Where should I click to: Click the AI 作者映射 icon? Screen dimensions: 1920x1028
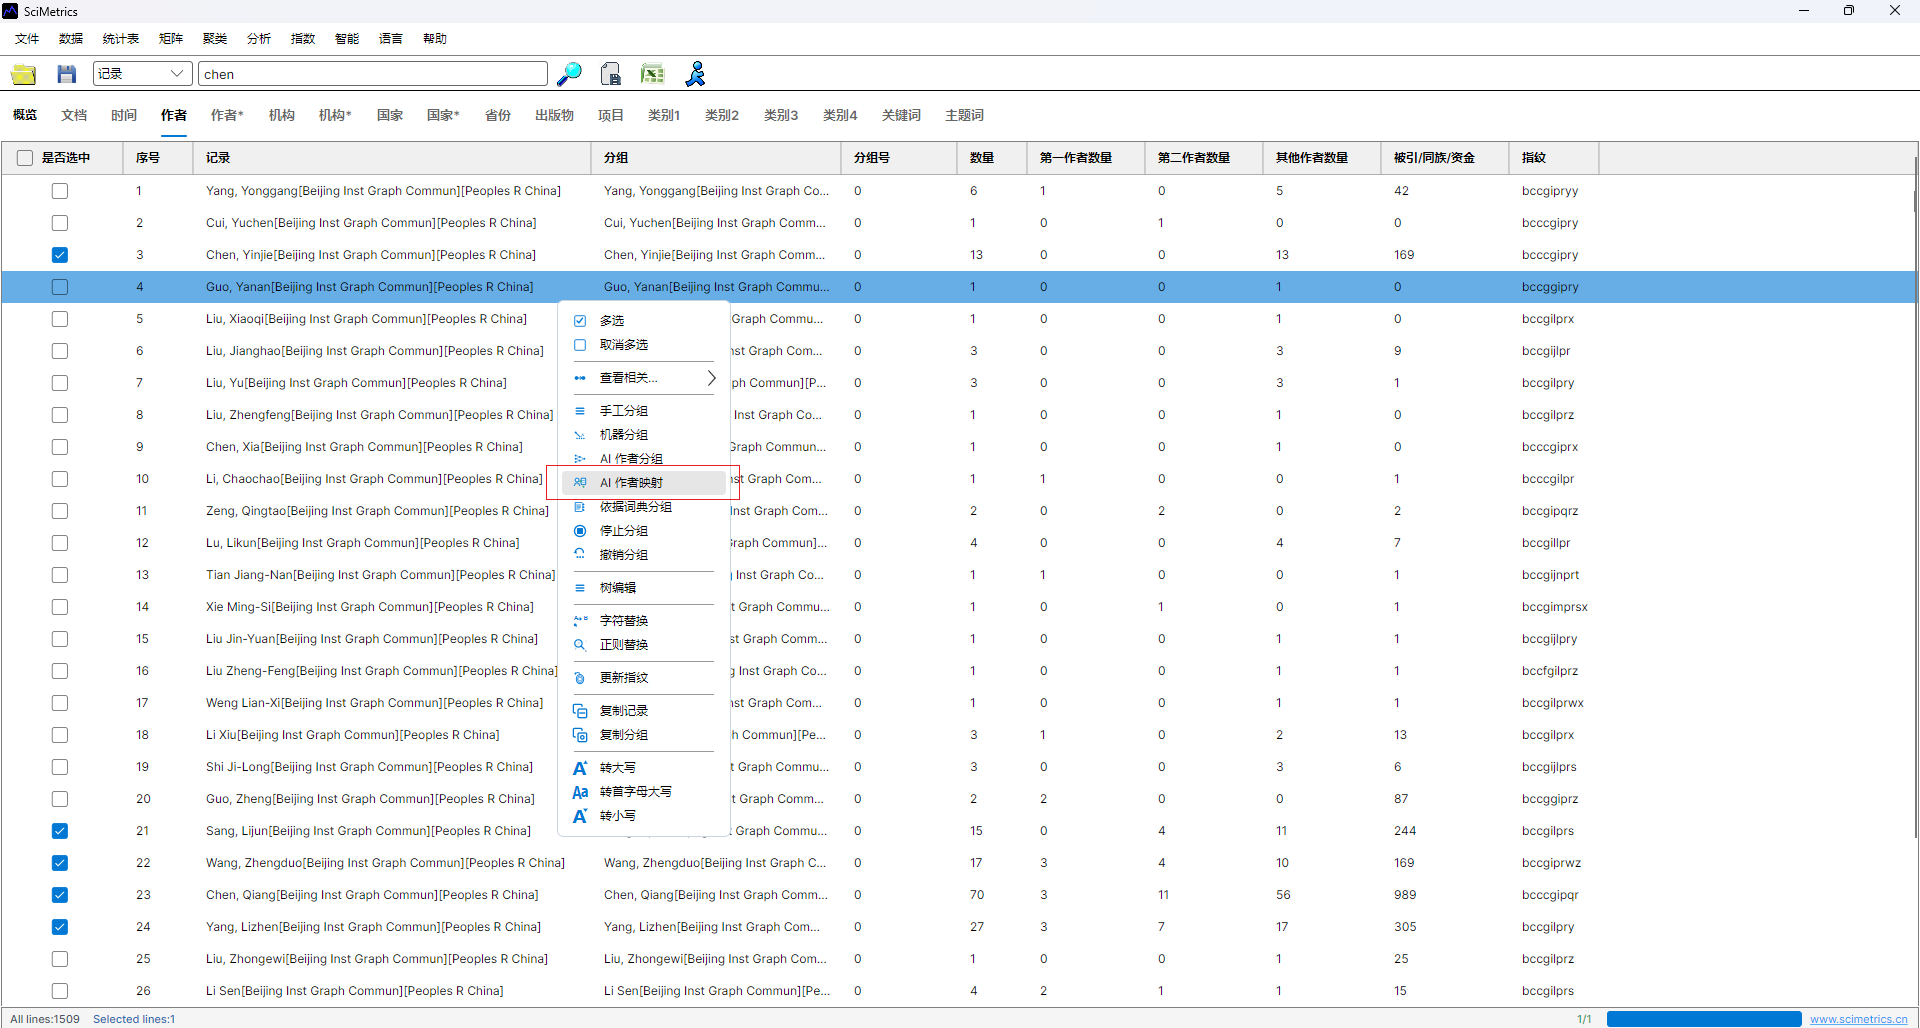(x=580, y=483)
